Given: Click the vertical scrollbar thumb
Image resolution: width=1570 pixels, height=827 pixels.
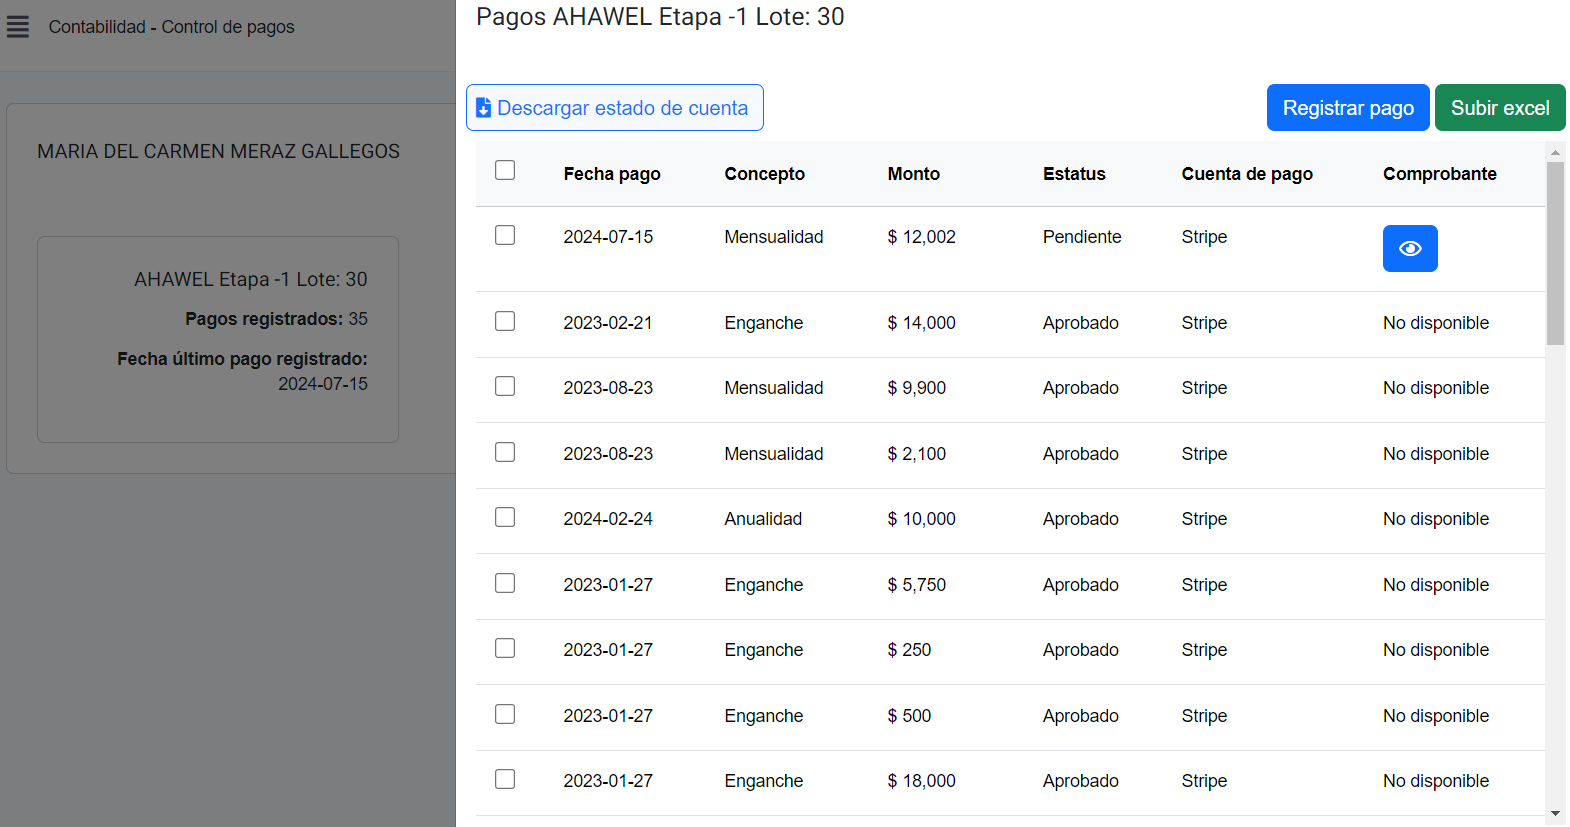Looking at the screenshot, I should (x=1555, y=252).
